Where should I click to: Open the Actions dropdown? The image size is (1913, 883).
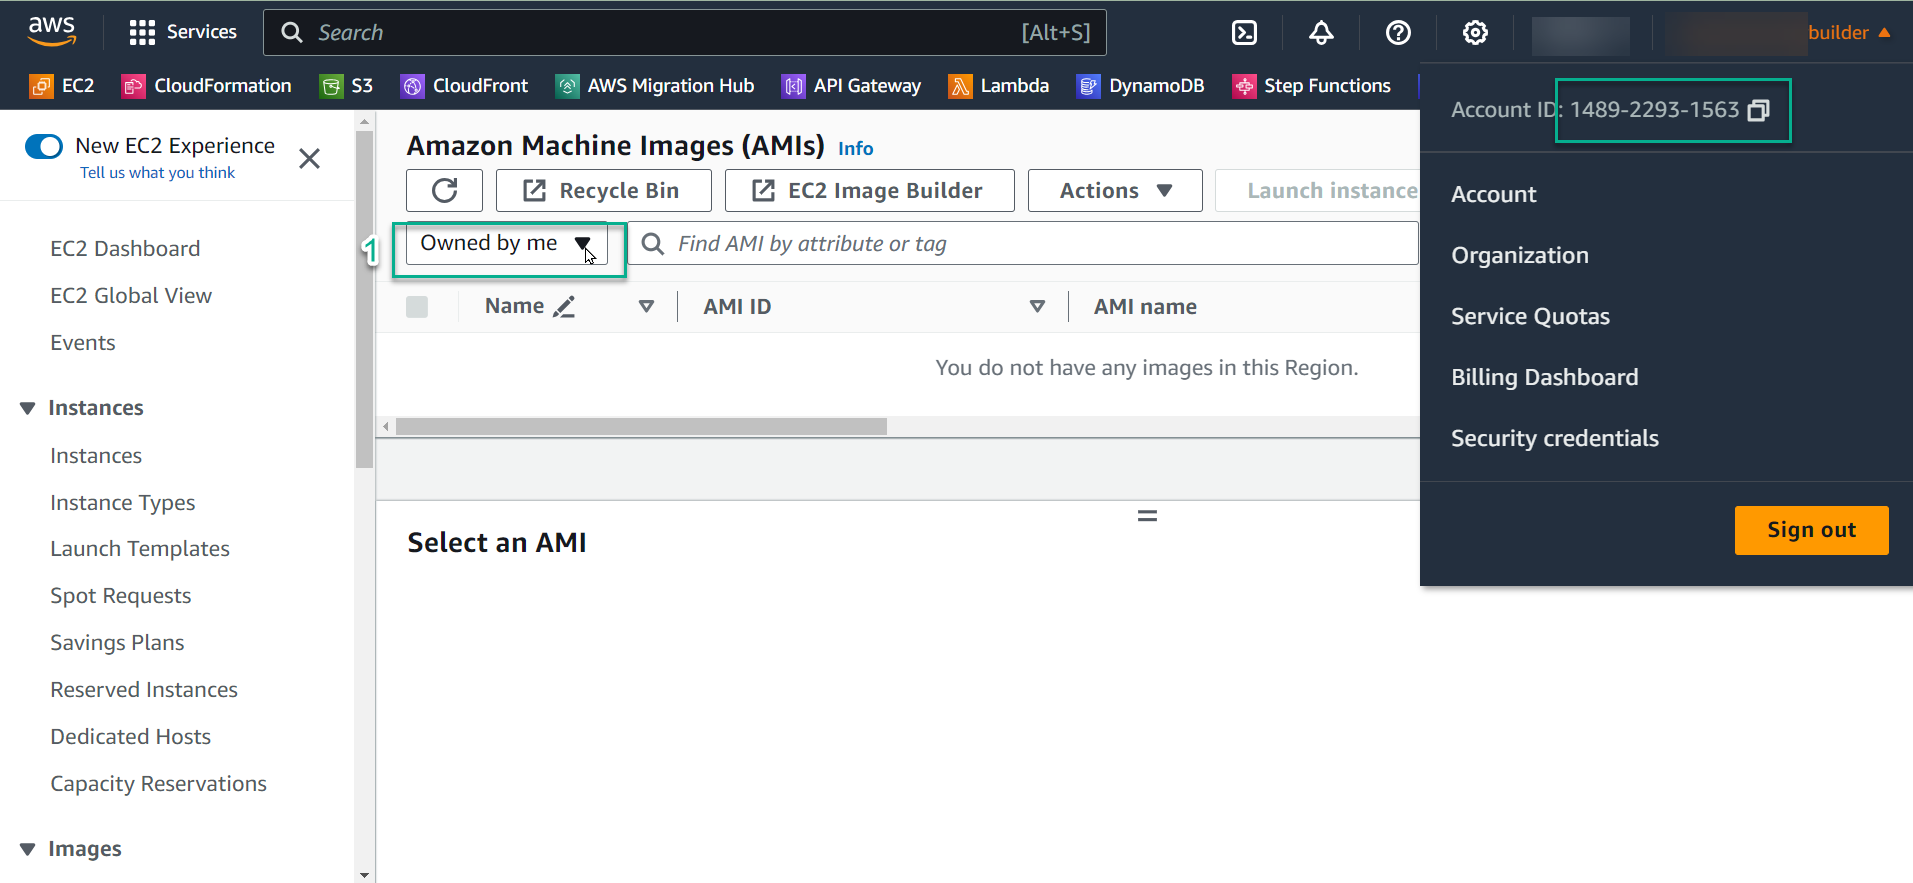coord(1115,190)
